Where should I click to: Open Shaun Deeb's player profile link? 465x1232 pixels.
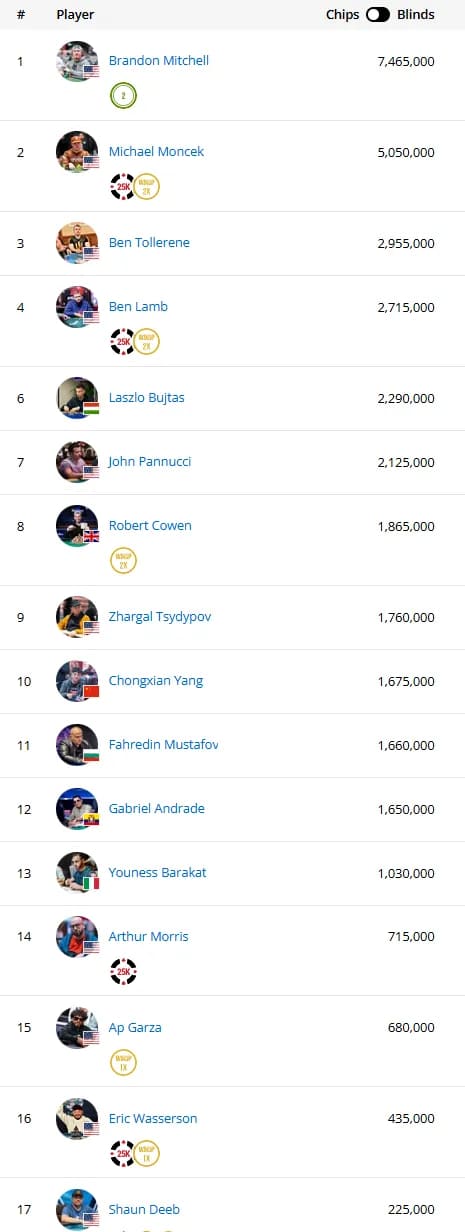144,1209
